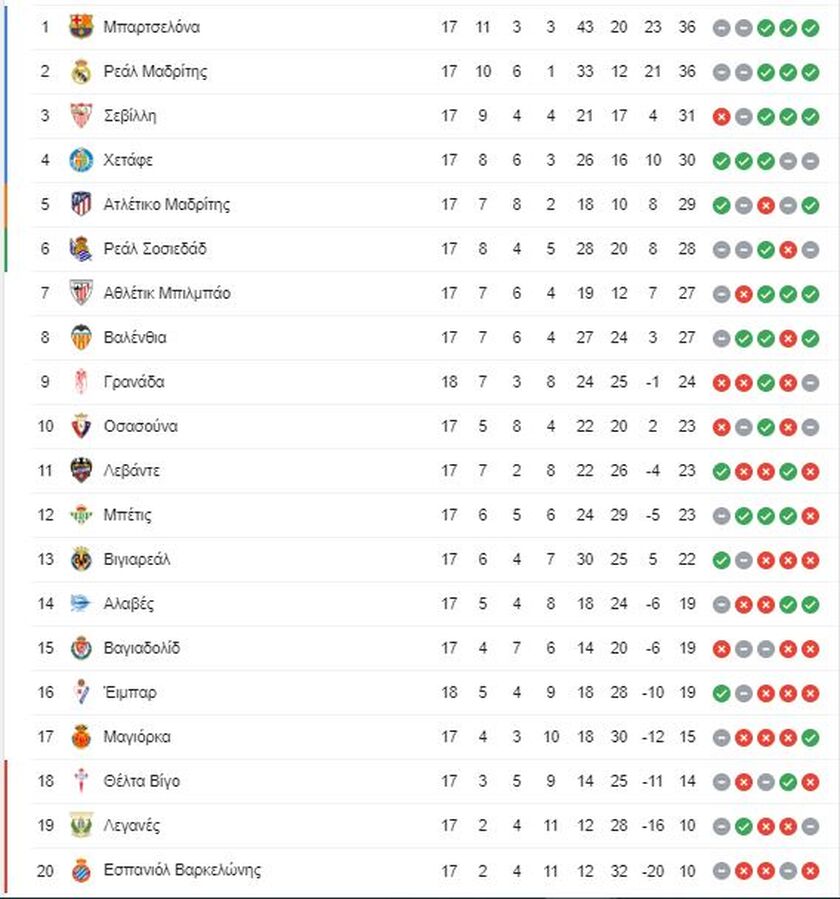Open the Μπαρτσελόνα team link

click(x=151, y=27)
